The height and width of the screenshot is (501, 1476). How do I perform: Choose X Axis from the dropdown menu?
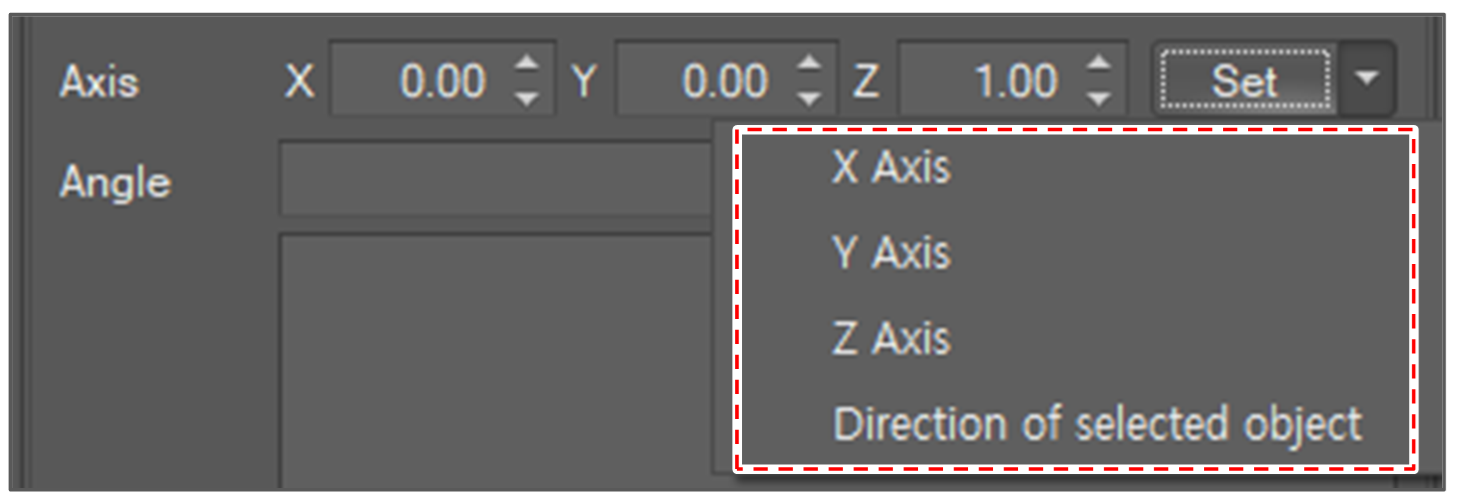point(891,169)
